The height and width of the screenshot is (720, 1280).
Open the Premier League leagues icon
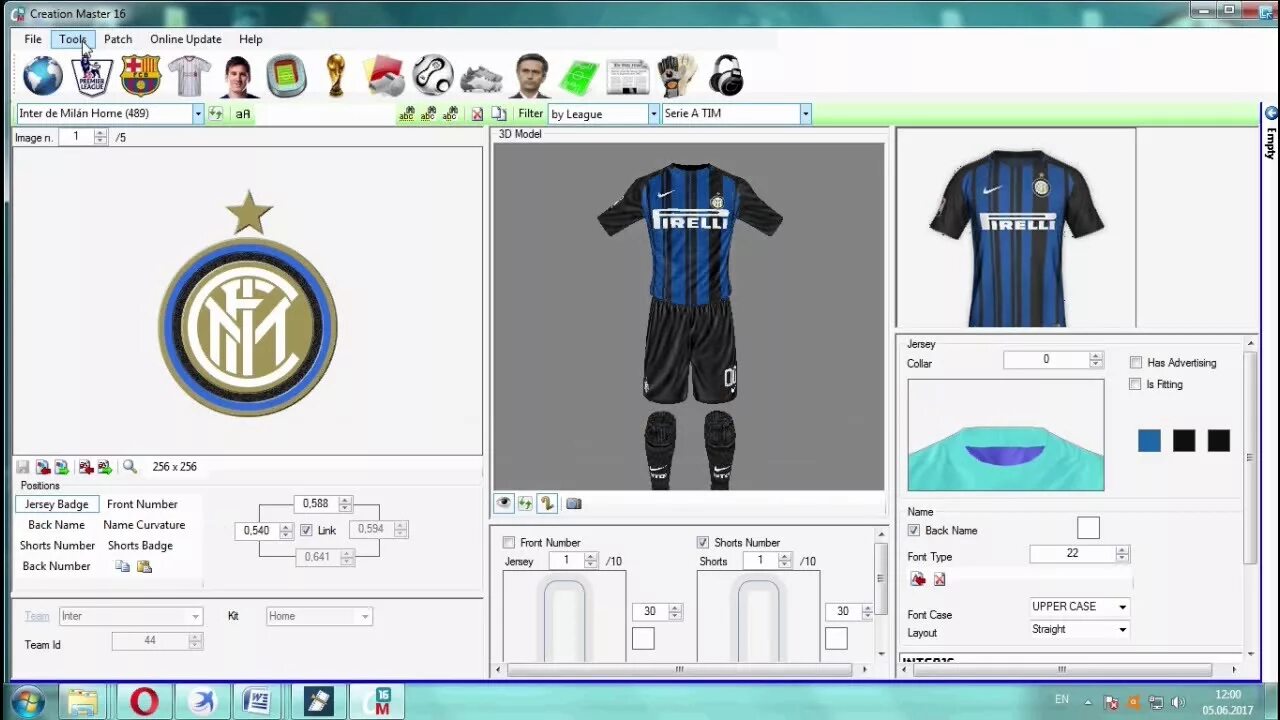pyautogui.click(x=92, y=76)
